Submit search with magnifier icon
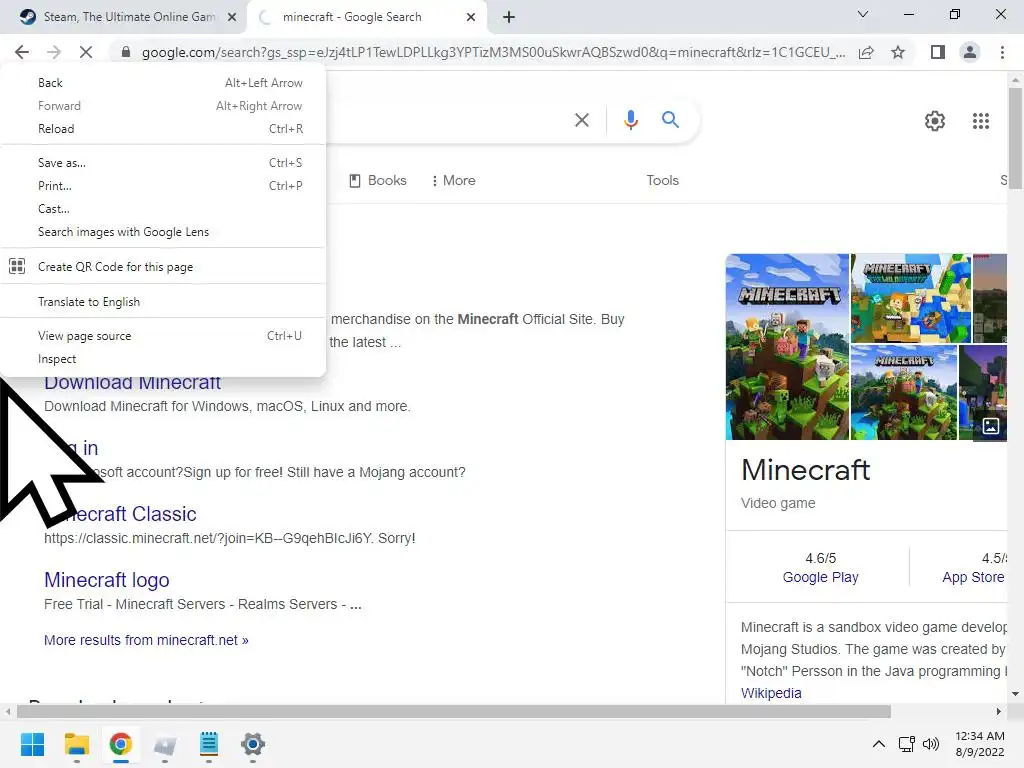Image resolution: width=1024 pixels, height=768 pixels. (670, 120)
